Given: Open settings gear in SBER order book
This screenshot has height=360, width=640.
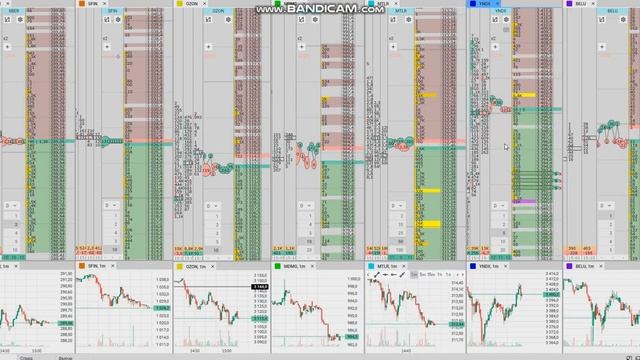Looking at the screenshot, I should tap(20, 19).
